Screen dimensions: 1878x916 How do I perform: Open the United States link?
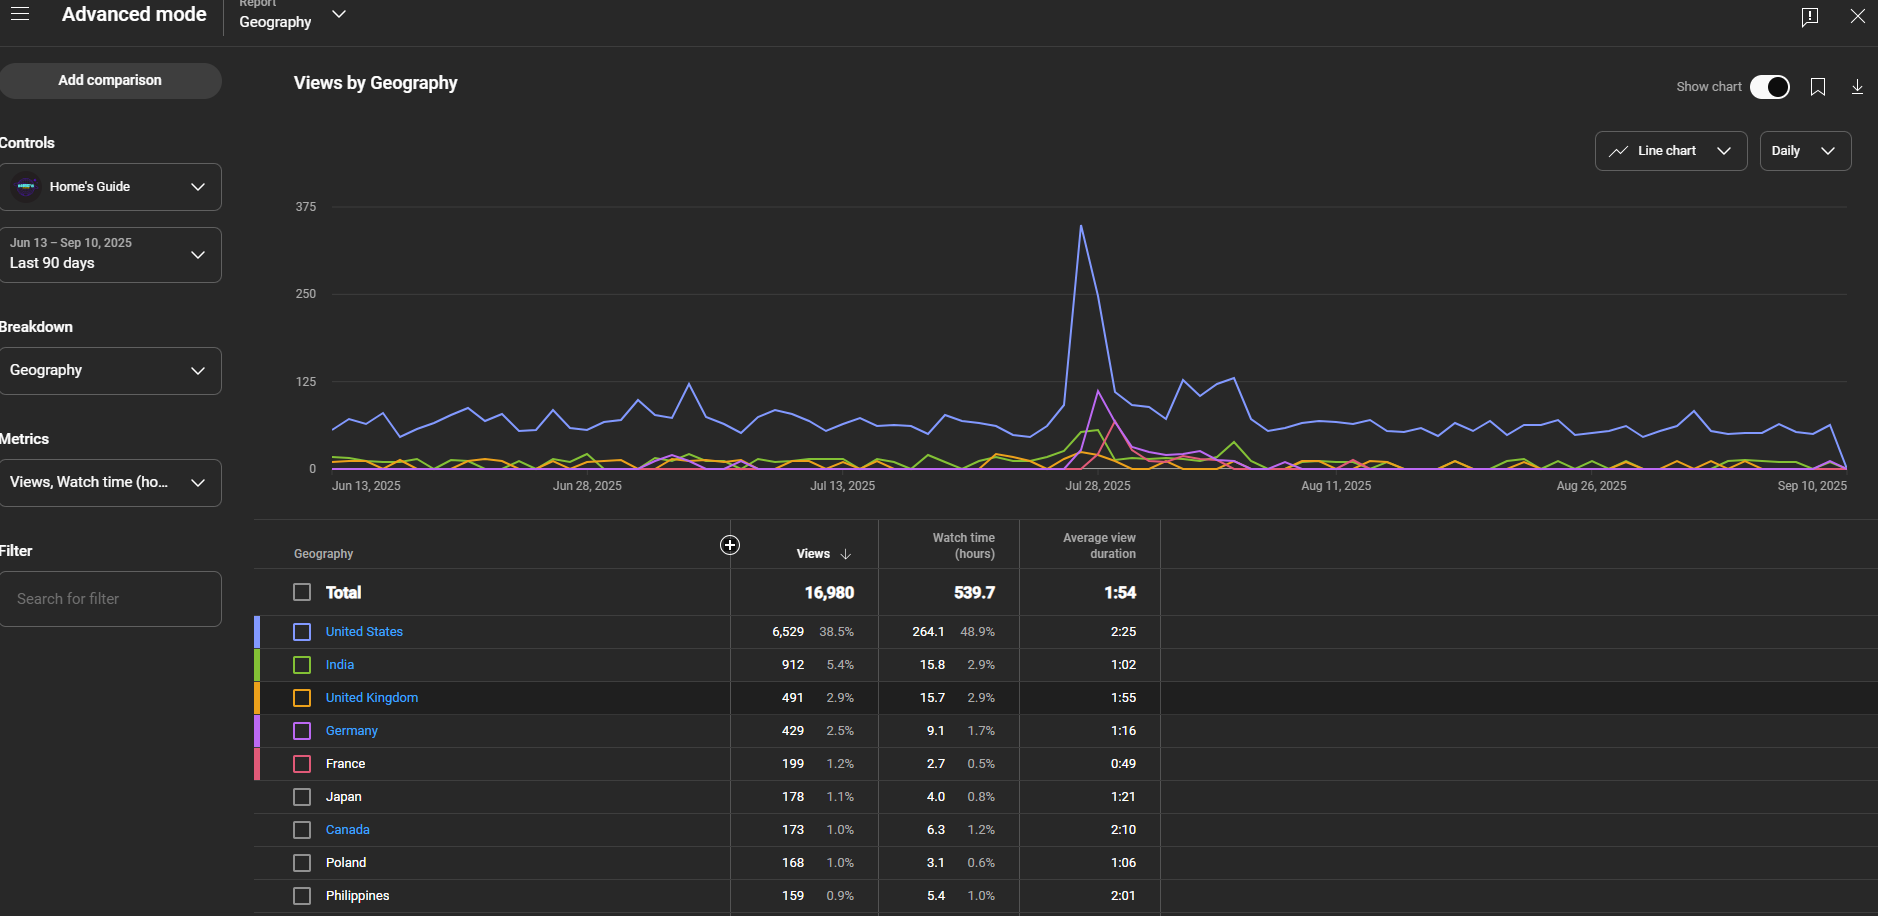click(364, 632)
